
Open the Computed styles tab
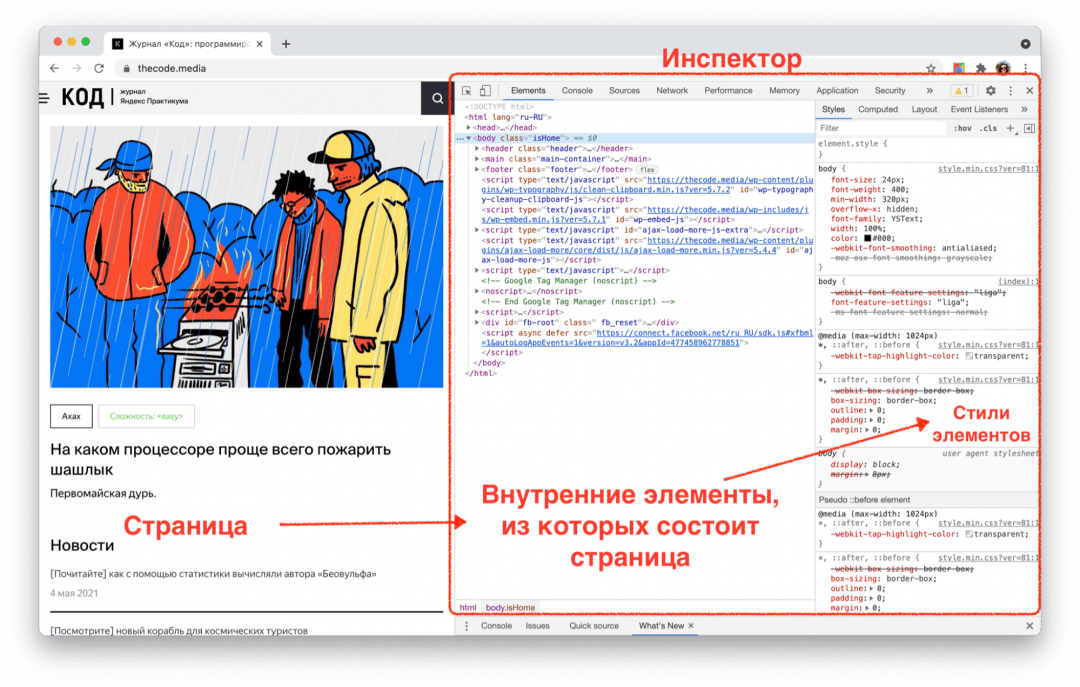(x=878, y=108)
